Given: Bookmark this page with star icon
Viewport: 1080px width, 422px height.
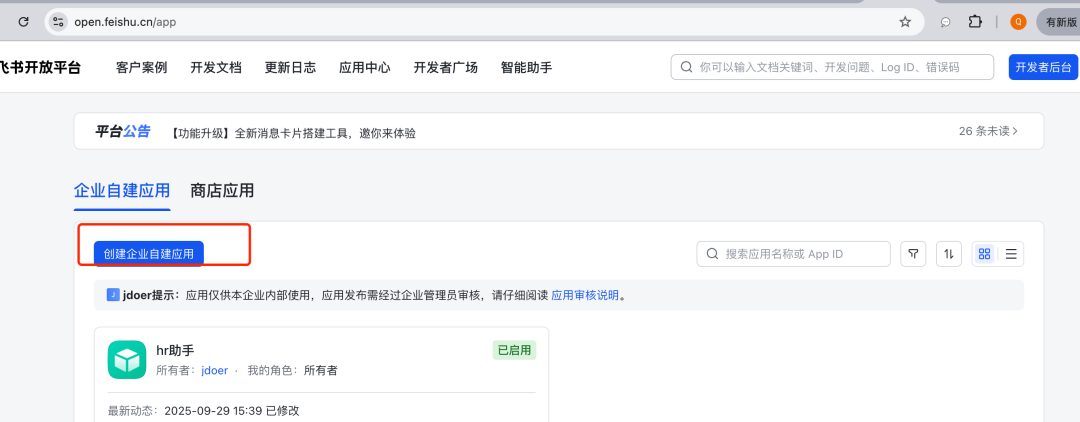Looking at the screenshot, I should click(x=905, y=21).
